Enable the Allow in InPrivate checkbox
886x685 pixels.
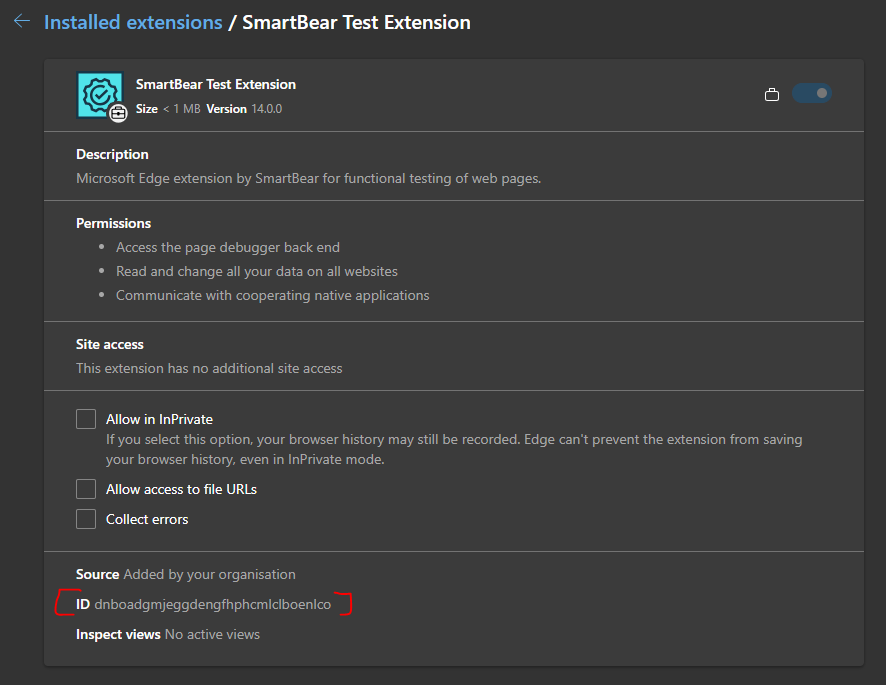86,419
